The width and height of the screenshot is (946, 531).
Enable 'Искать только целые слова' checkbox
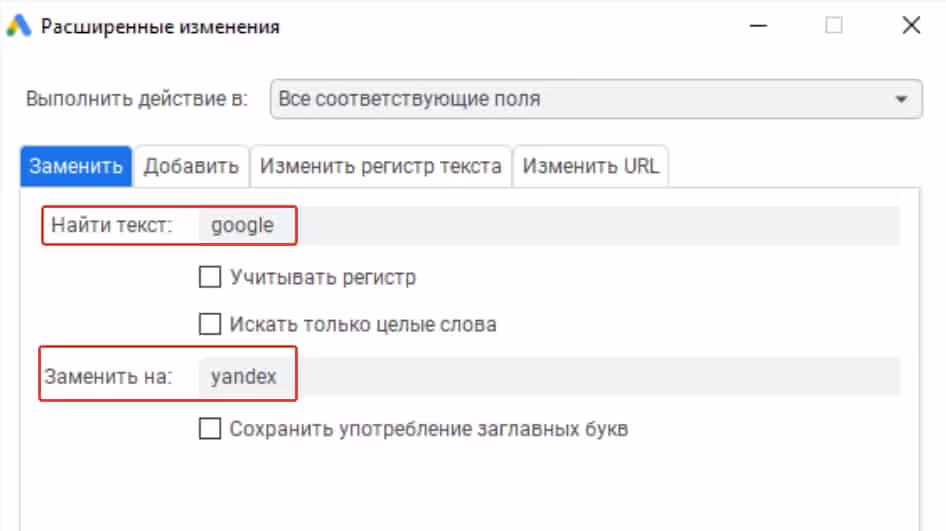(210, 324)
